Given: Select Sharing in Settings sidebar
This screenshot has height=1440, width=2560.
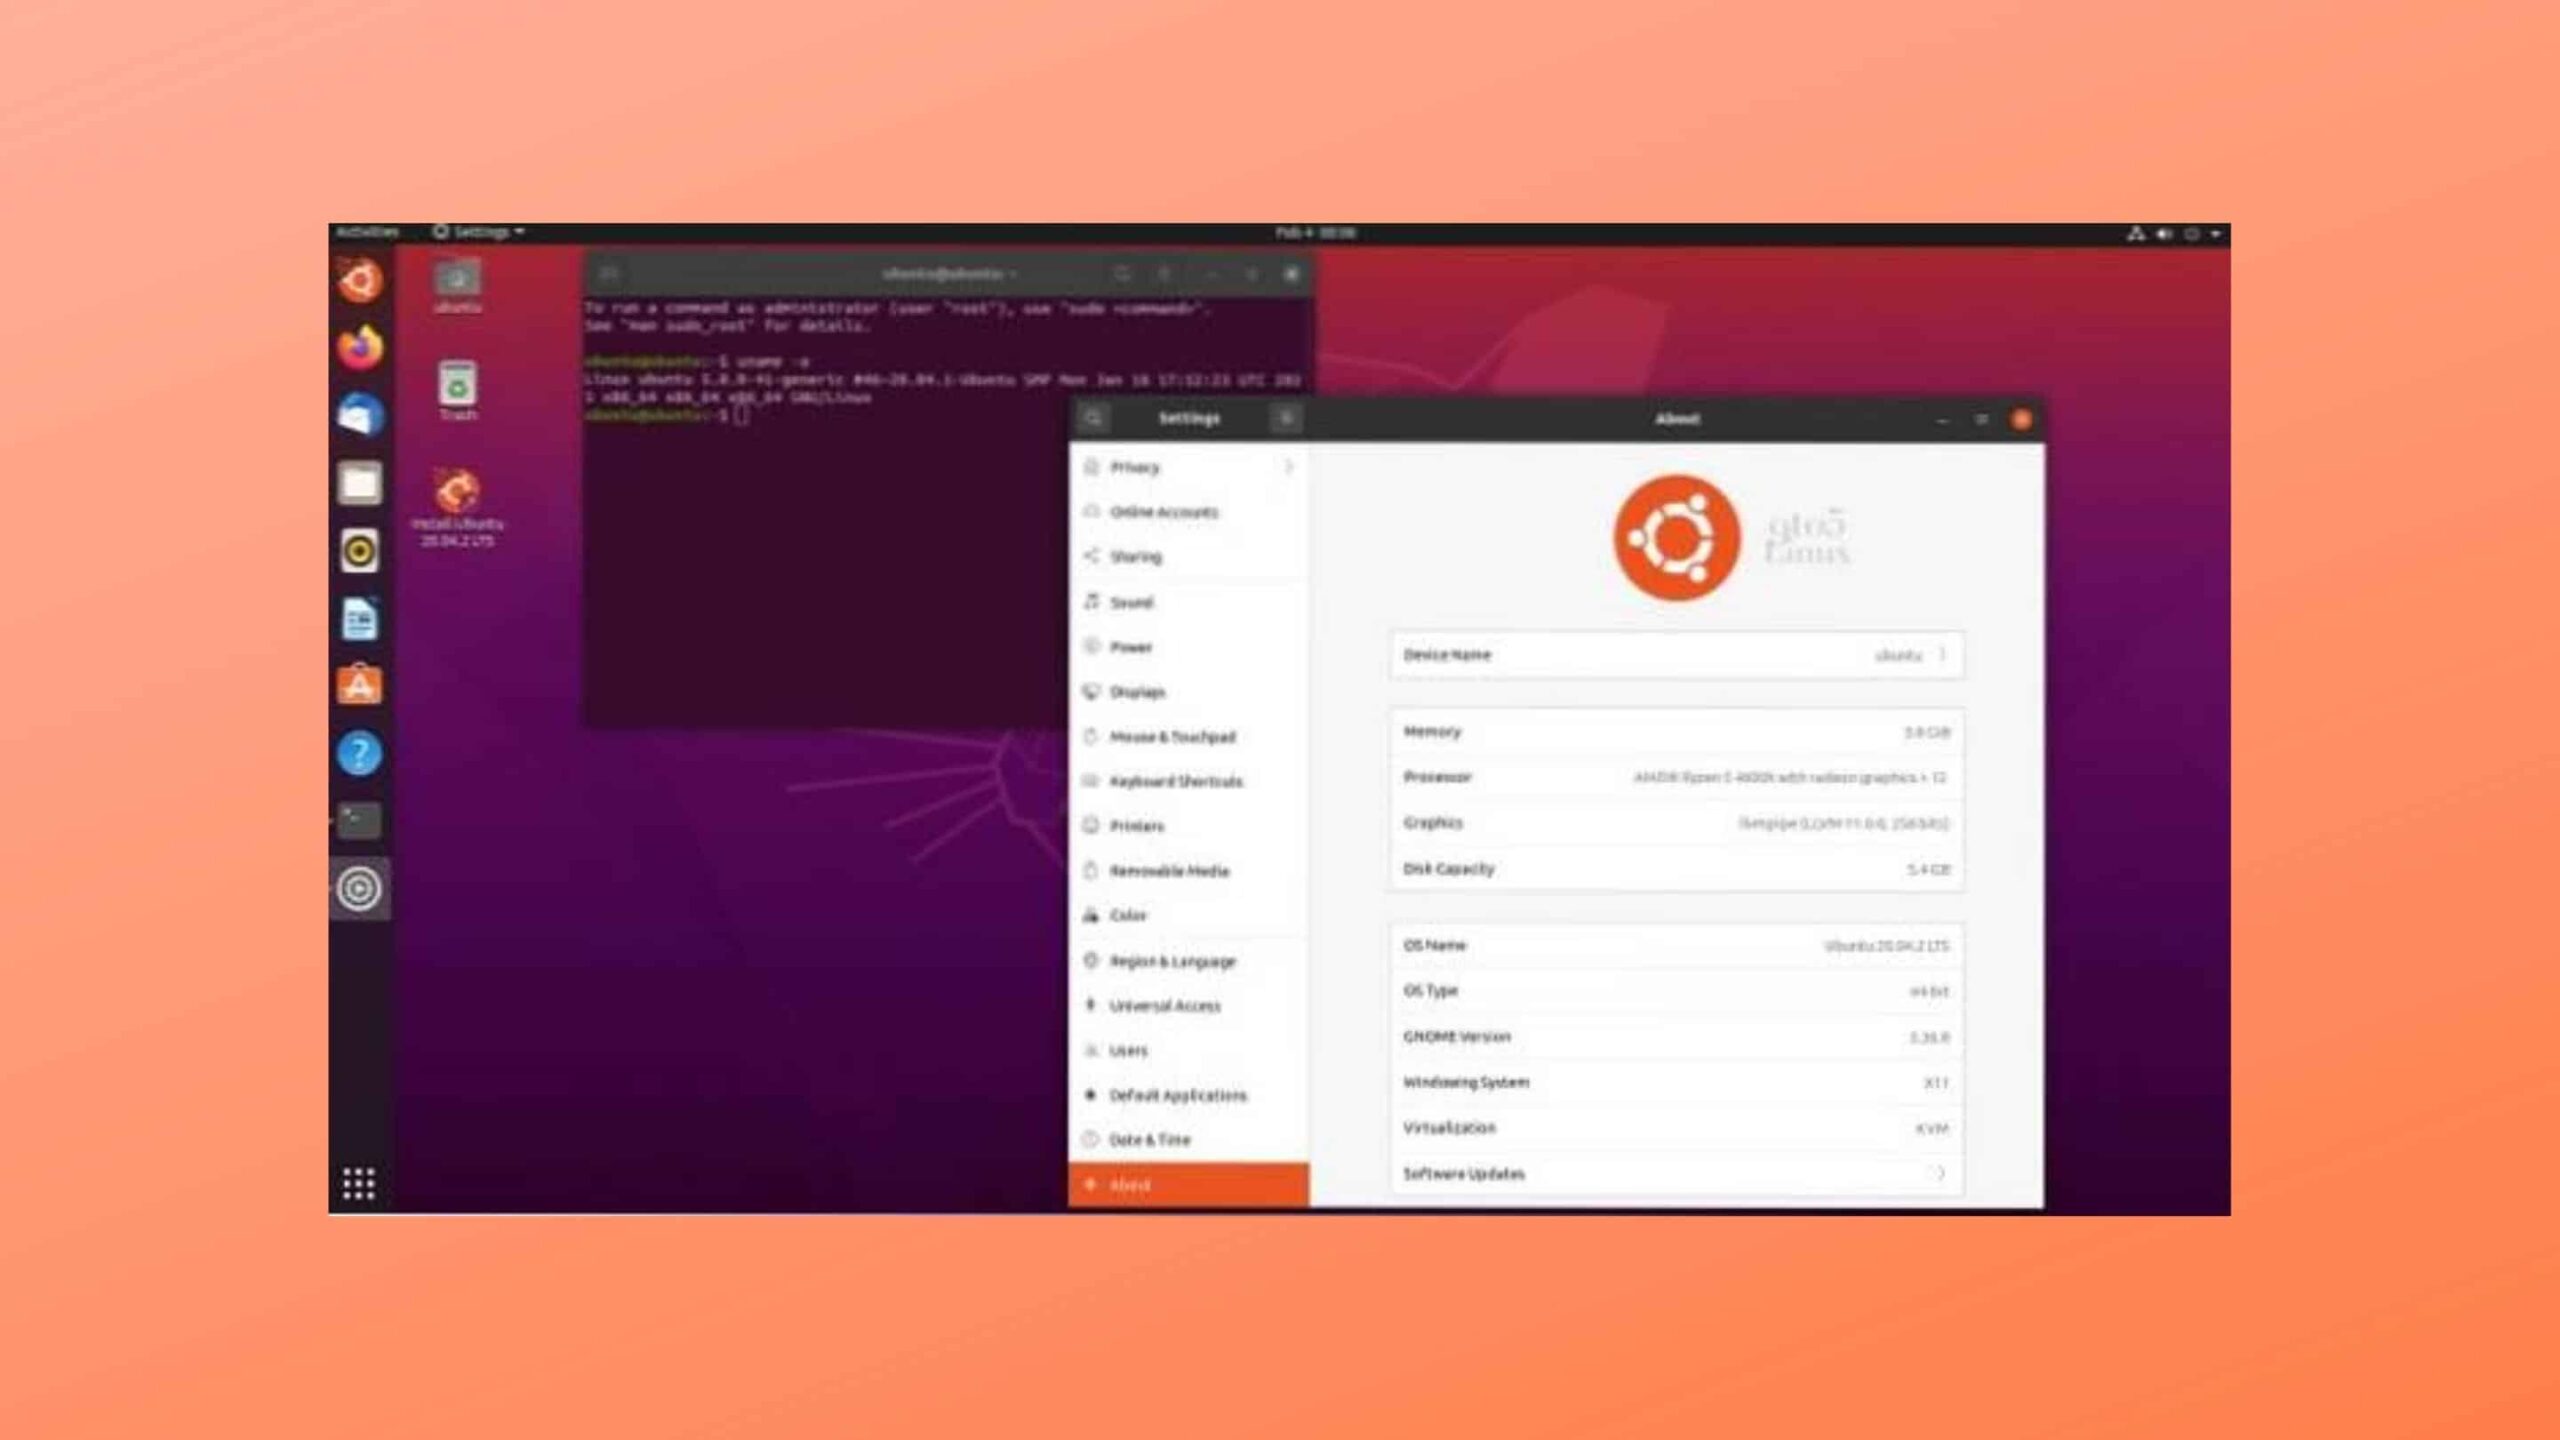Looking at the screenshot, I should (x=1189, y=557).
